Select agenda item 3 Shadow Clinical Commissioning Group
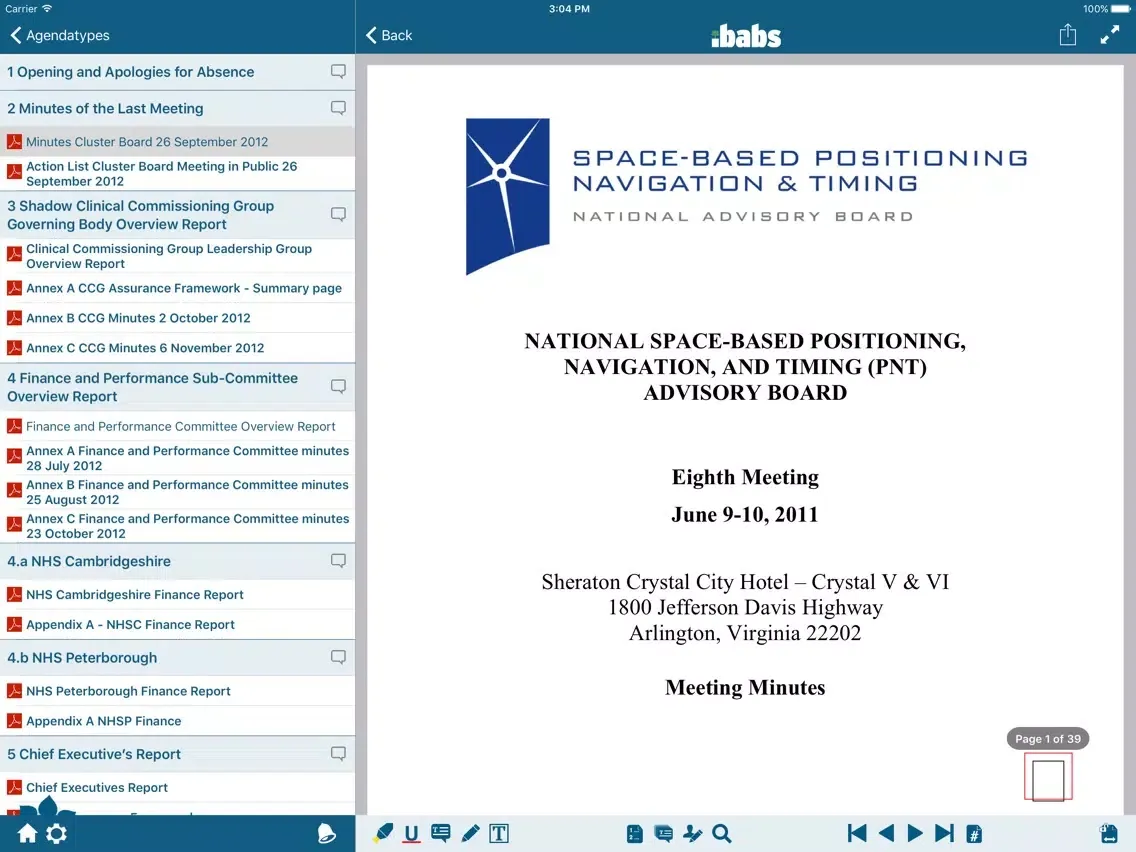 pyautogui.click(x=178, y=215)
